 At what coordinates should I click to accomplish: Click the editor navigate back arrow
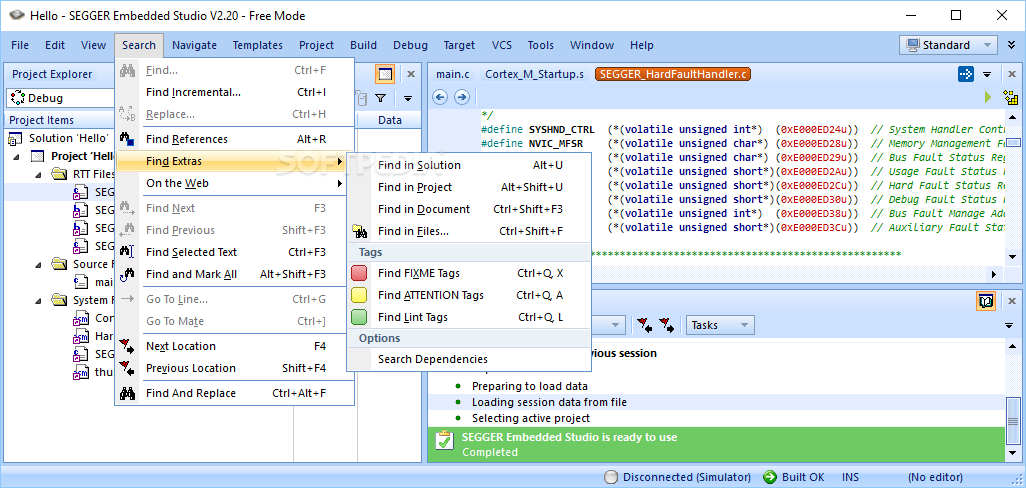point(440,97)
